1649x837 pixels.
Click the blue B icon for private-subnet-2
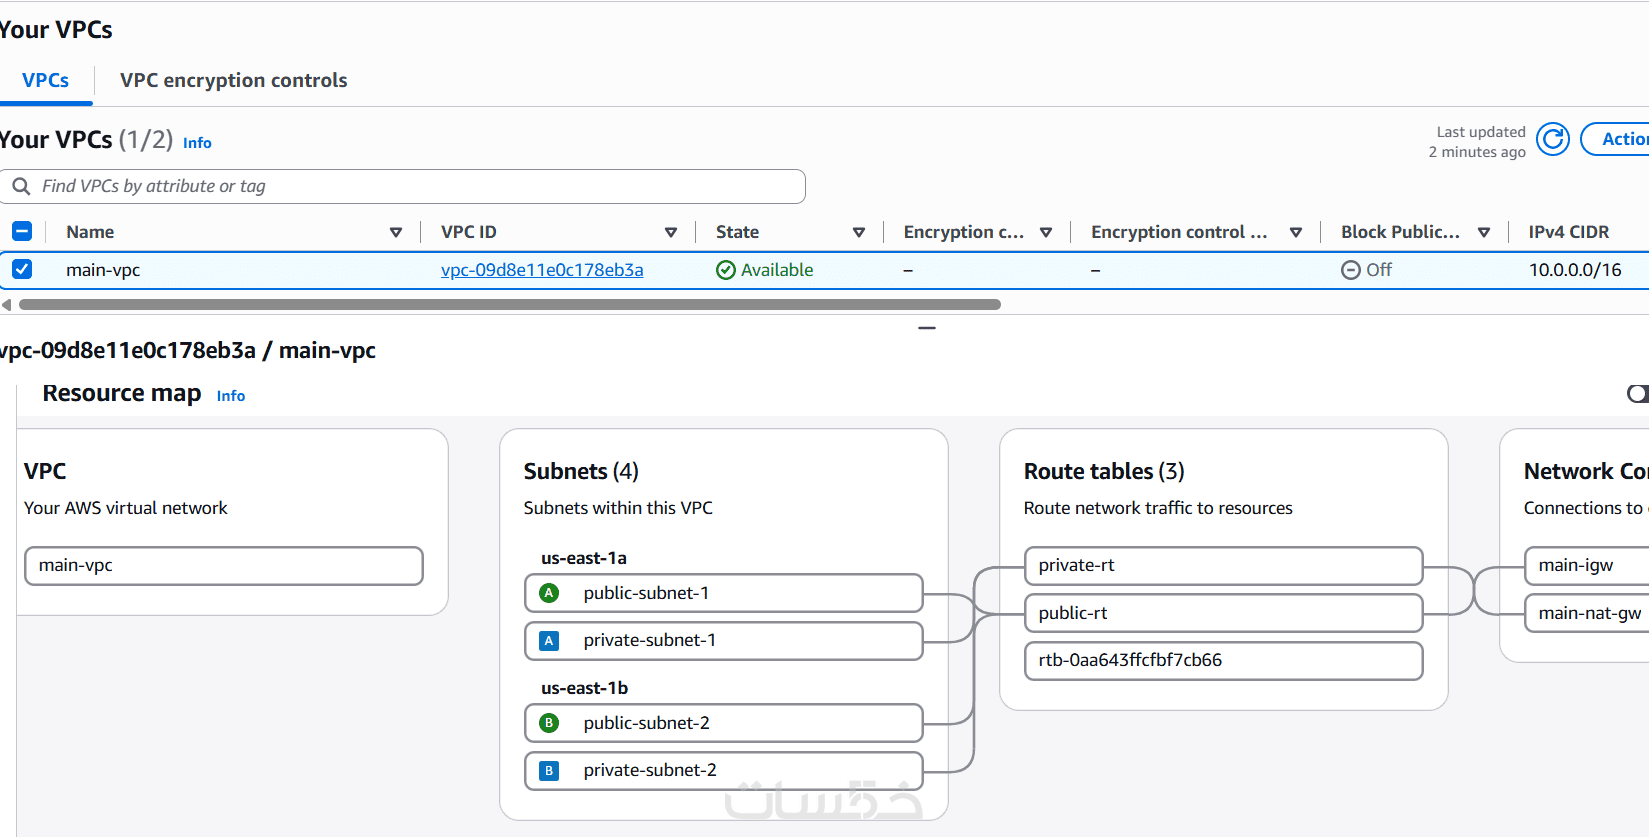549,771
